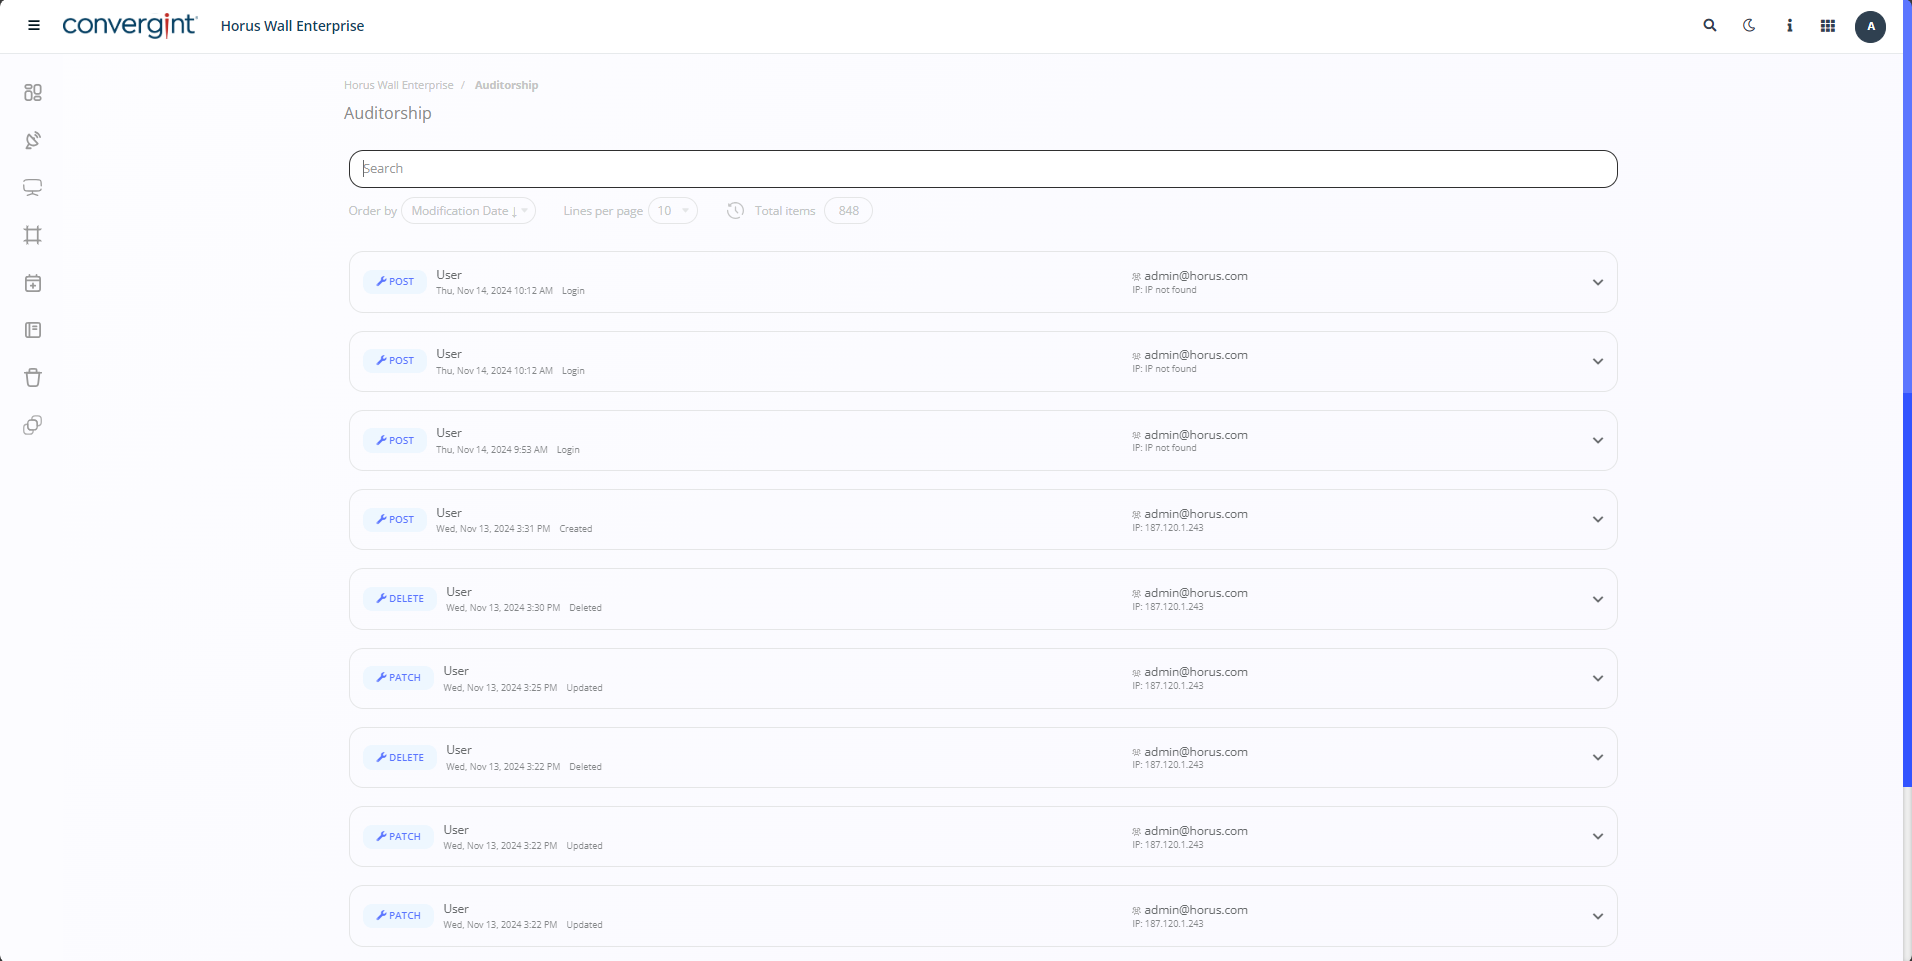Select the frame grid icon in sidebar

[x=33, y=235]
